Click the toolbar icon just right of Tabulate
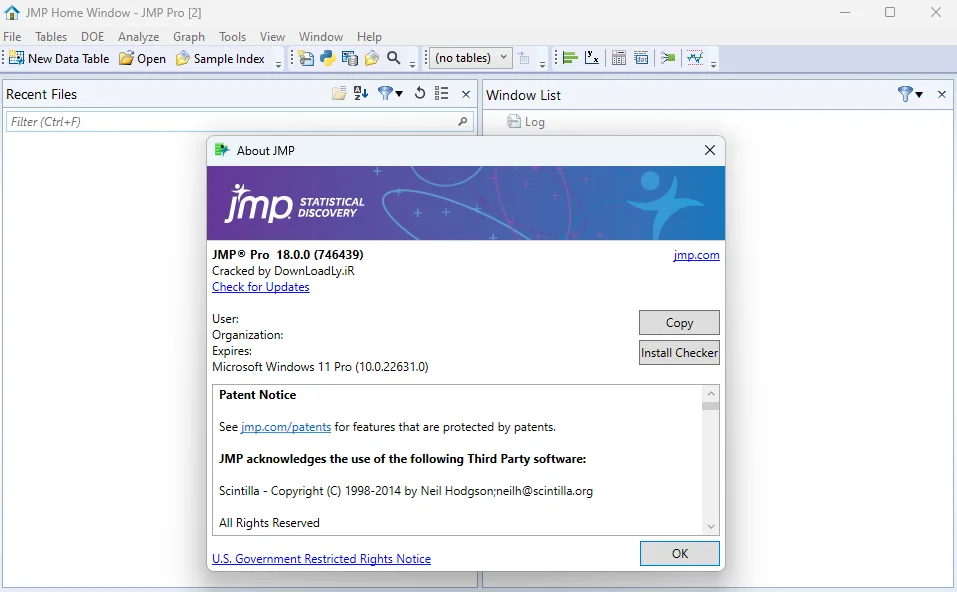 pos(641,58)
